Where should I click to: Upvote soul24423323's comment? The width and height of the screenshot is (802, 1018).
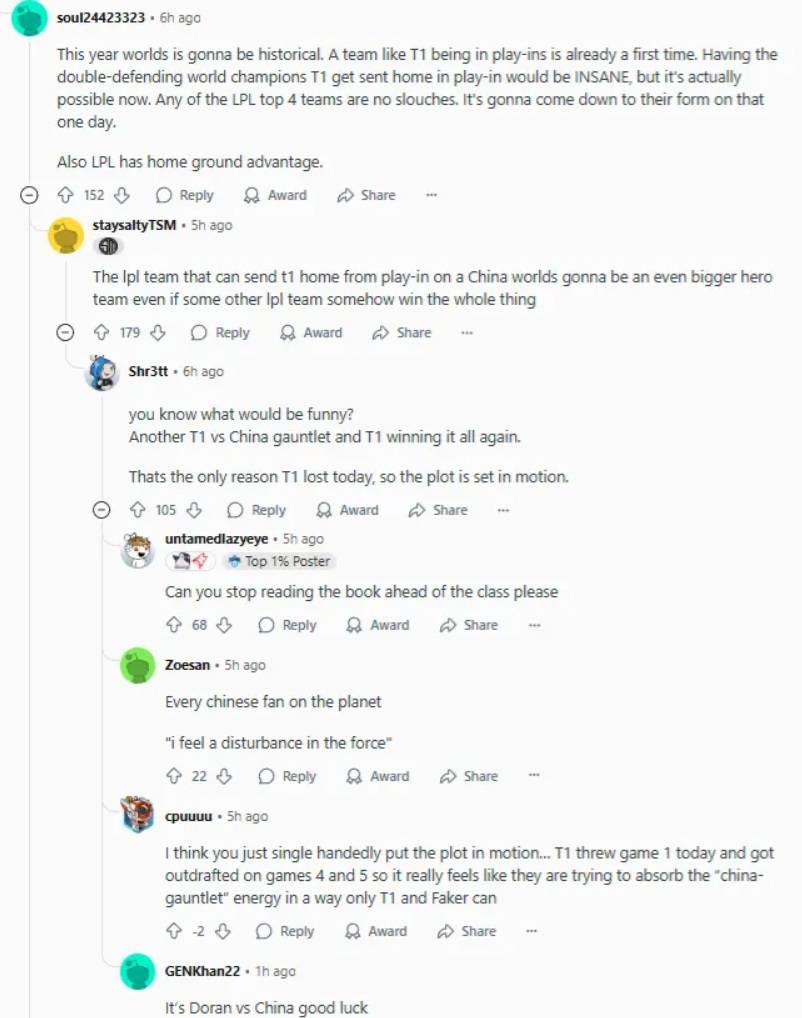point(65,195)
